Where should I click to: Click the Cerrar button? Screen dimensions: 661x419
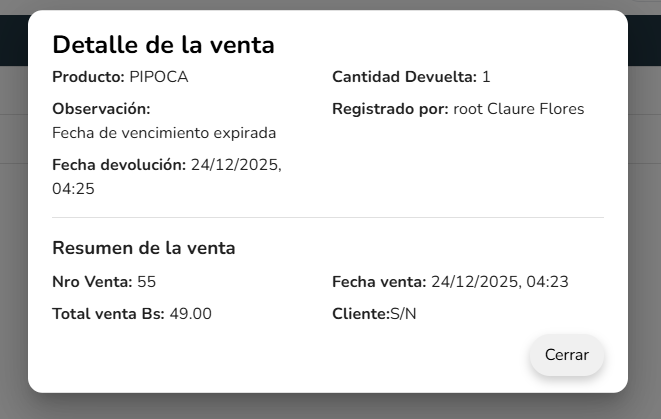click(566, 355)
